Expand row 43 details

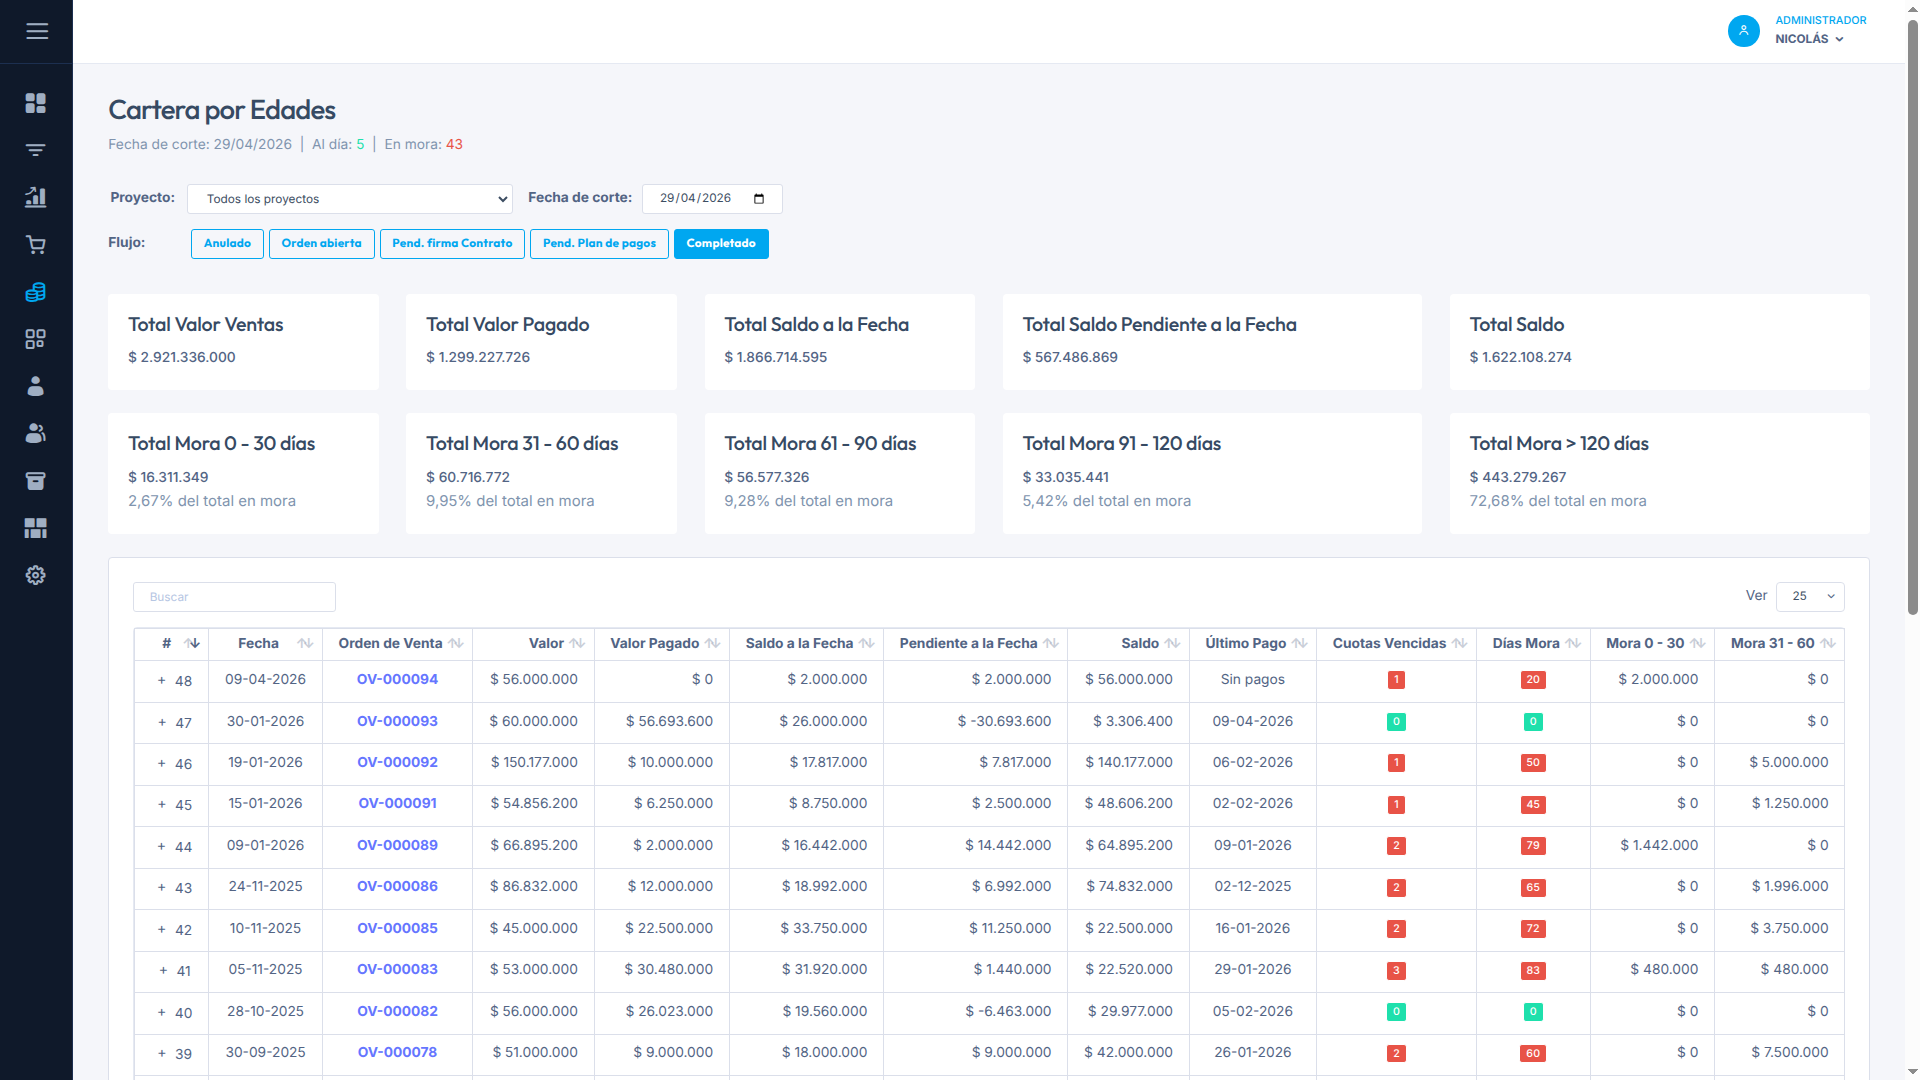(x=162, y=888)
